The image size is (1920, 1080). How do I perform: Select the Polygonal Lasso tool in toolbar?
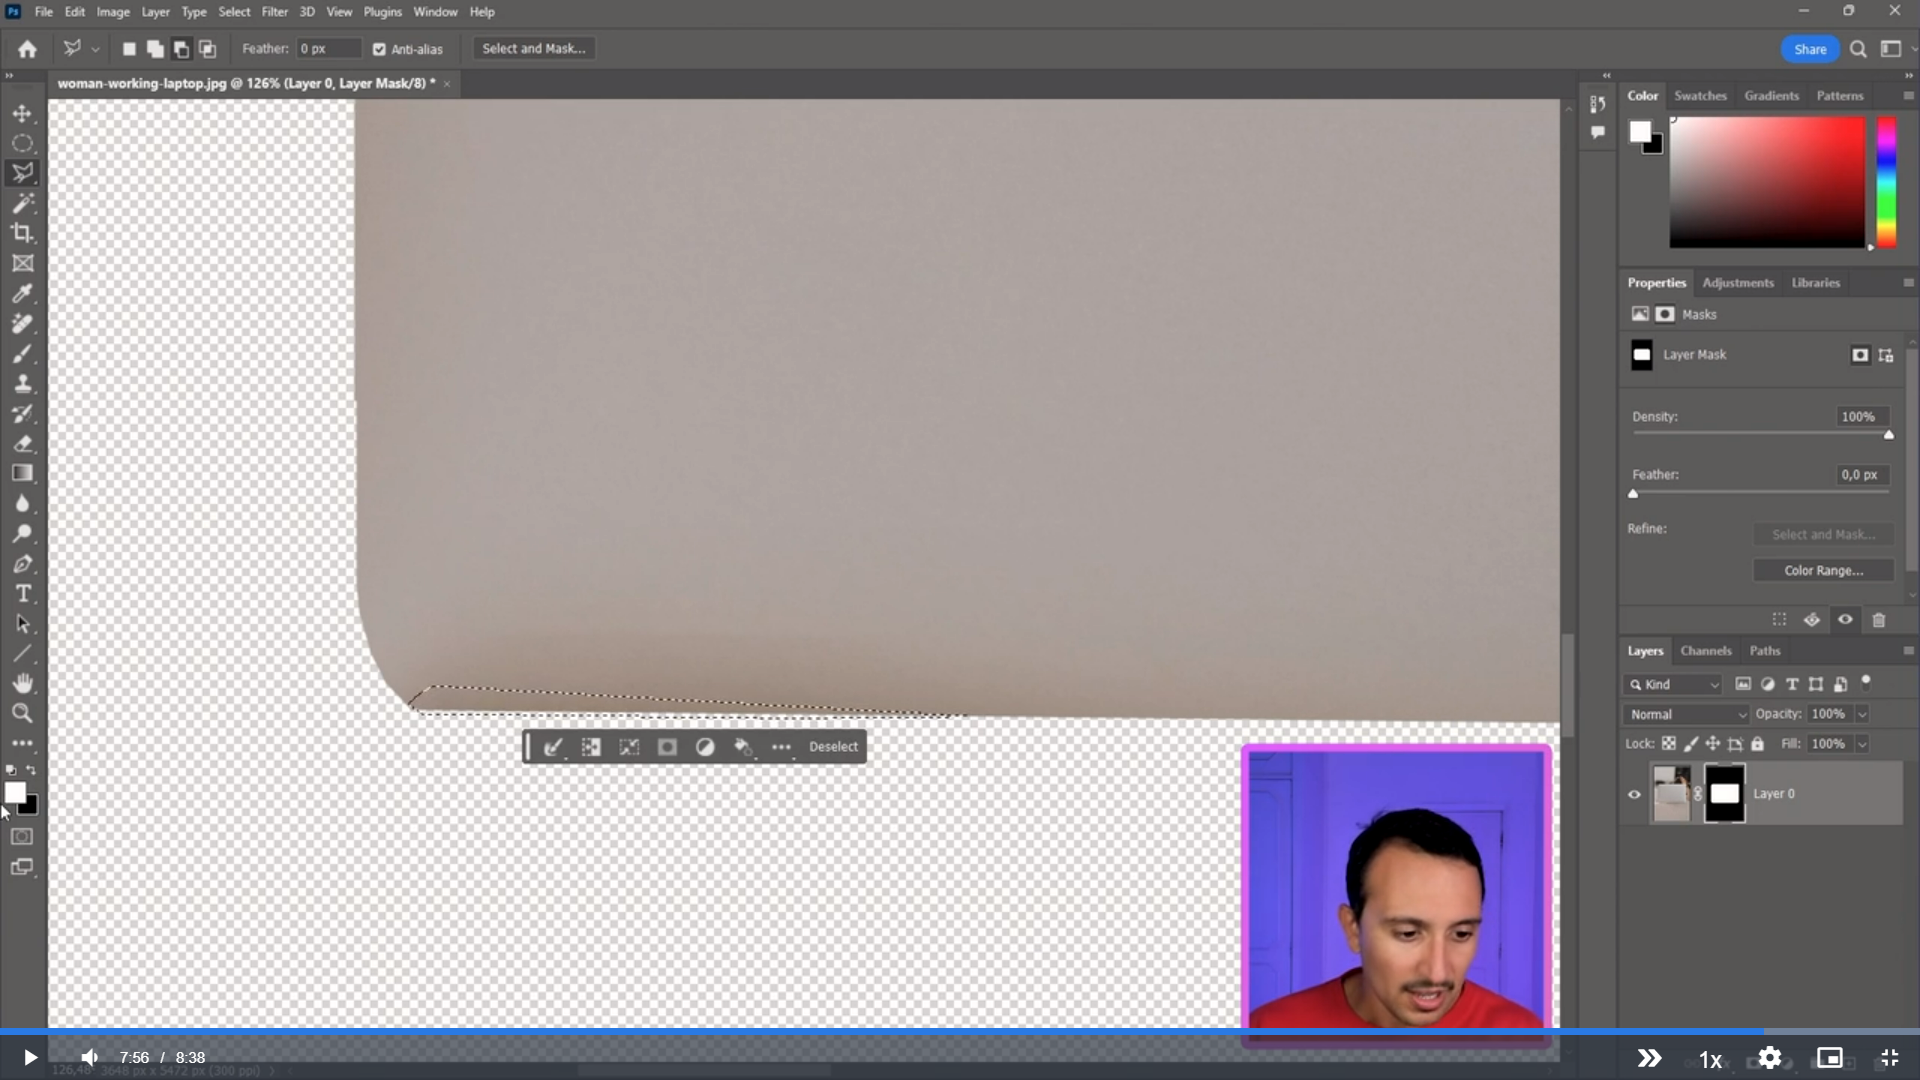click(22, 173)
